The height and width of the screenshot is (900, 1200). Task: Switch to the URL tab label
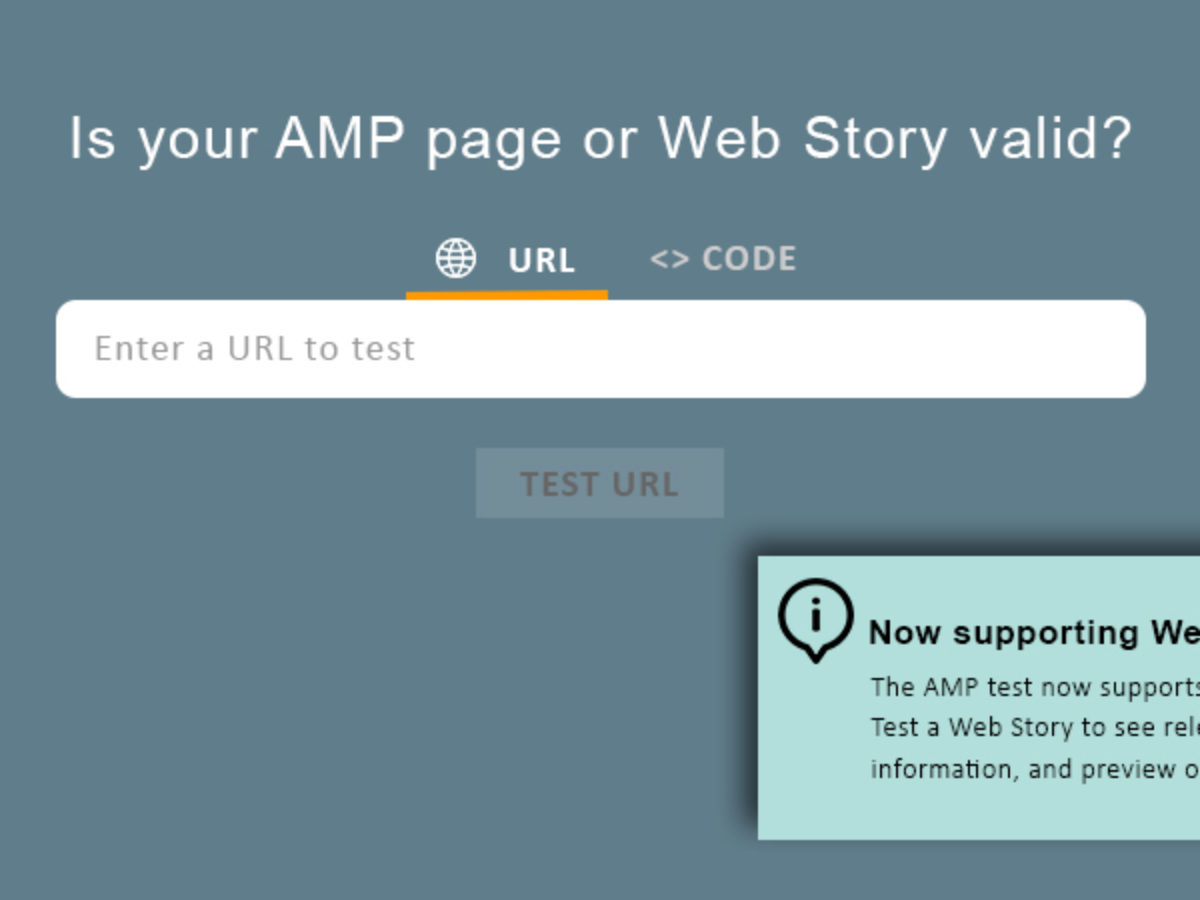541,260
